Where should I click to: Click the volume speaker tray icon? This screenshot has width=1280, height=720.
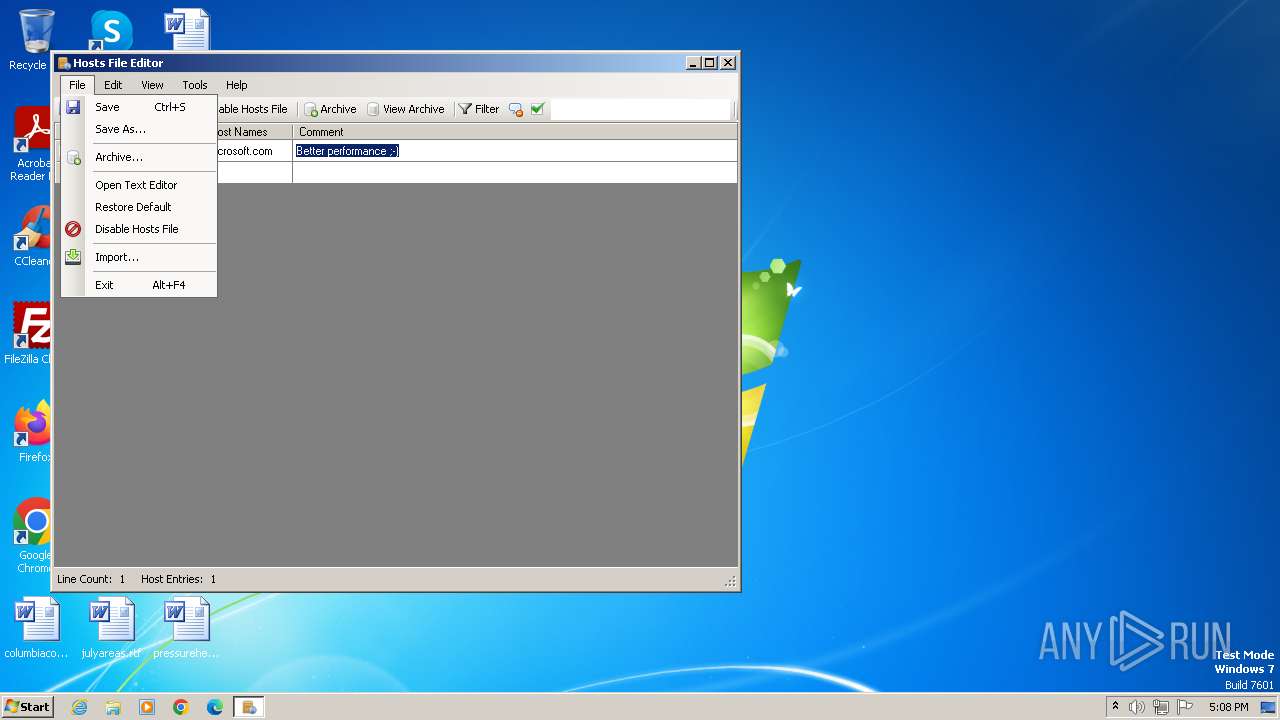tap(1137, 707)
